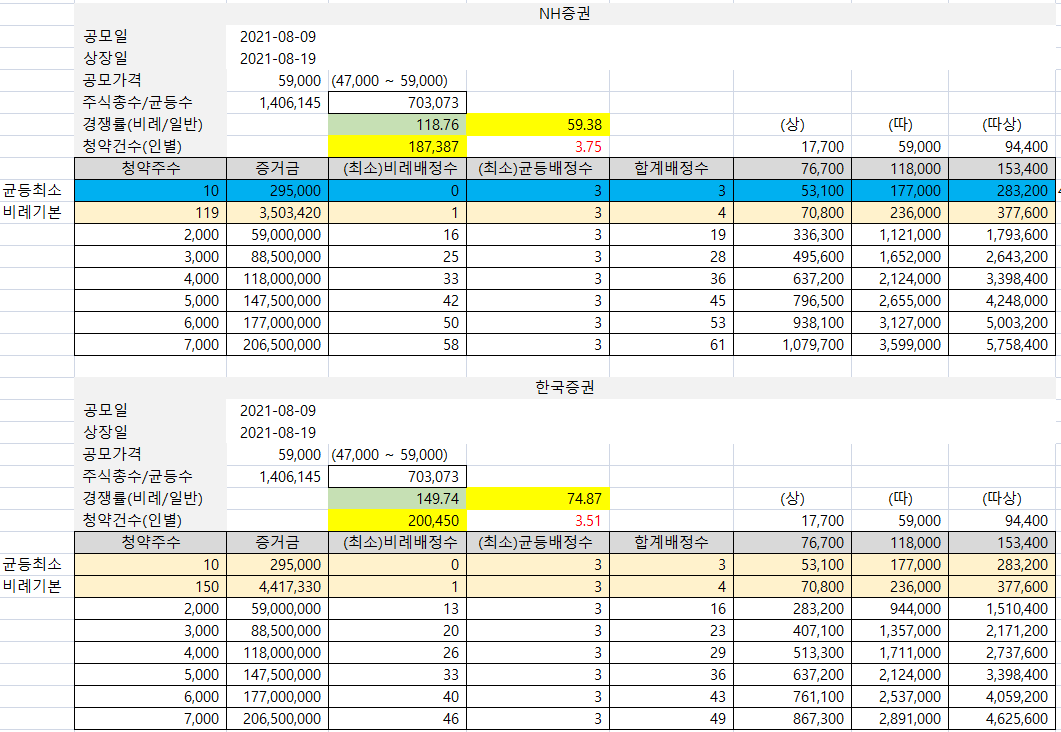Select the yellow 74.87 cell
Screen dimensions: 1061x732
click(x=538, y=499)
